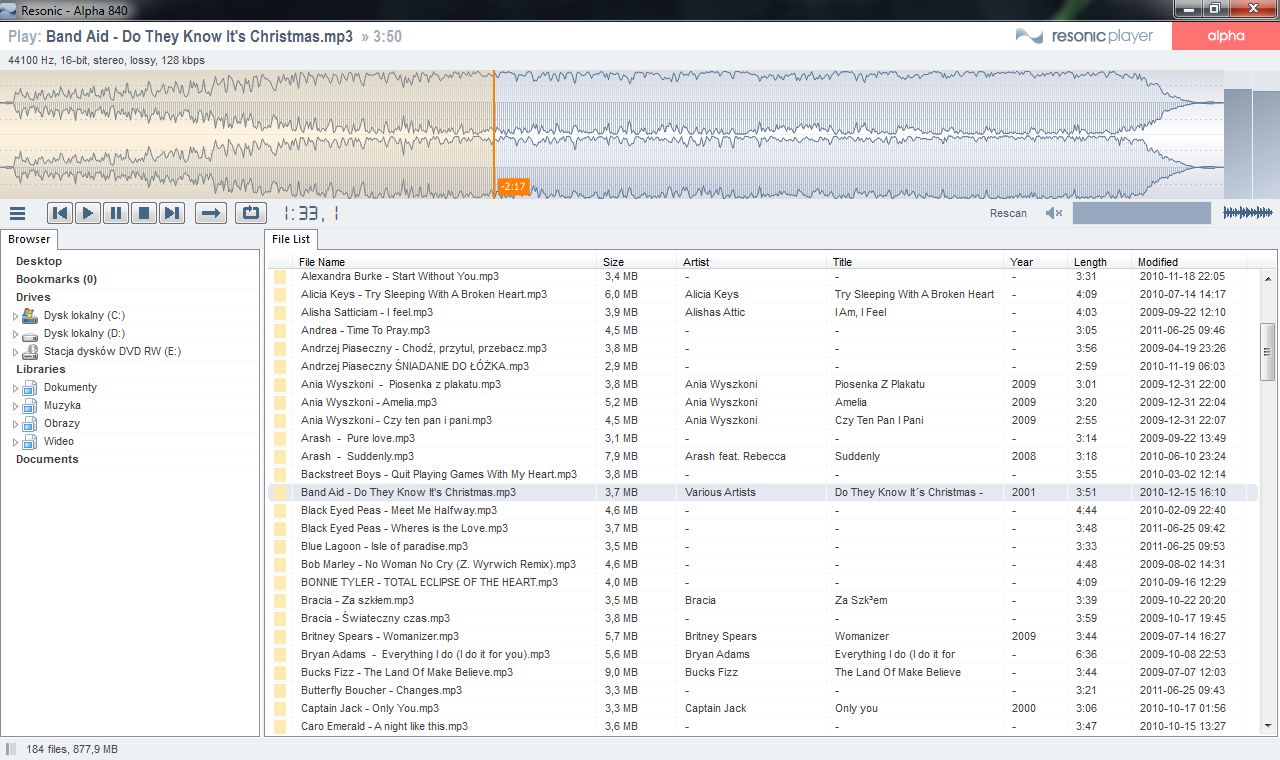The height and width of the screenshot is (760, 1280).
Task: Click the alpha badge in the header
Action: tap(1225, 36)
